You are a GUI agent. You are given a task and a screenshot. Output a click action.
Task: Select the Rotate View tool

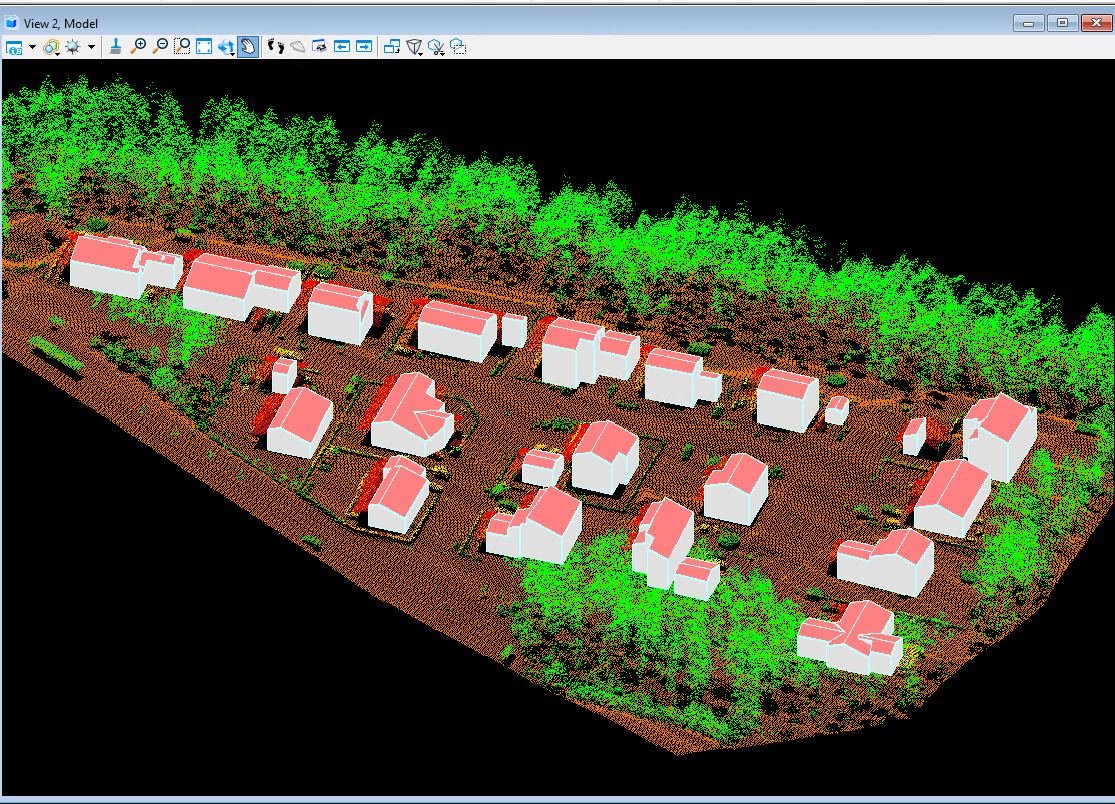click(226, 47)
